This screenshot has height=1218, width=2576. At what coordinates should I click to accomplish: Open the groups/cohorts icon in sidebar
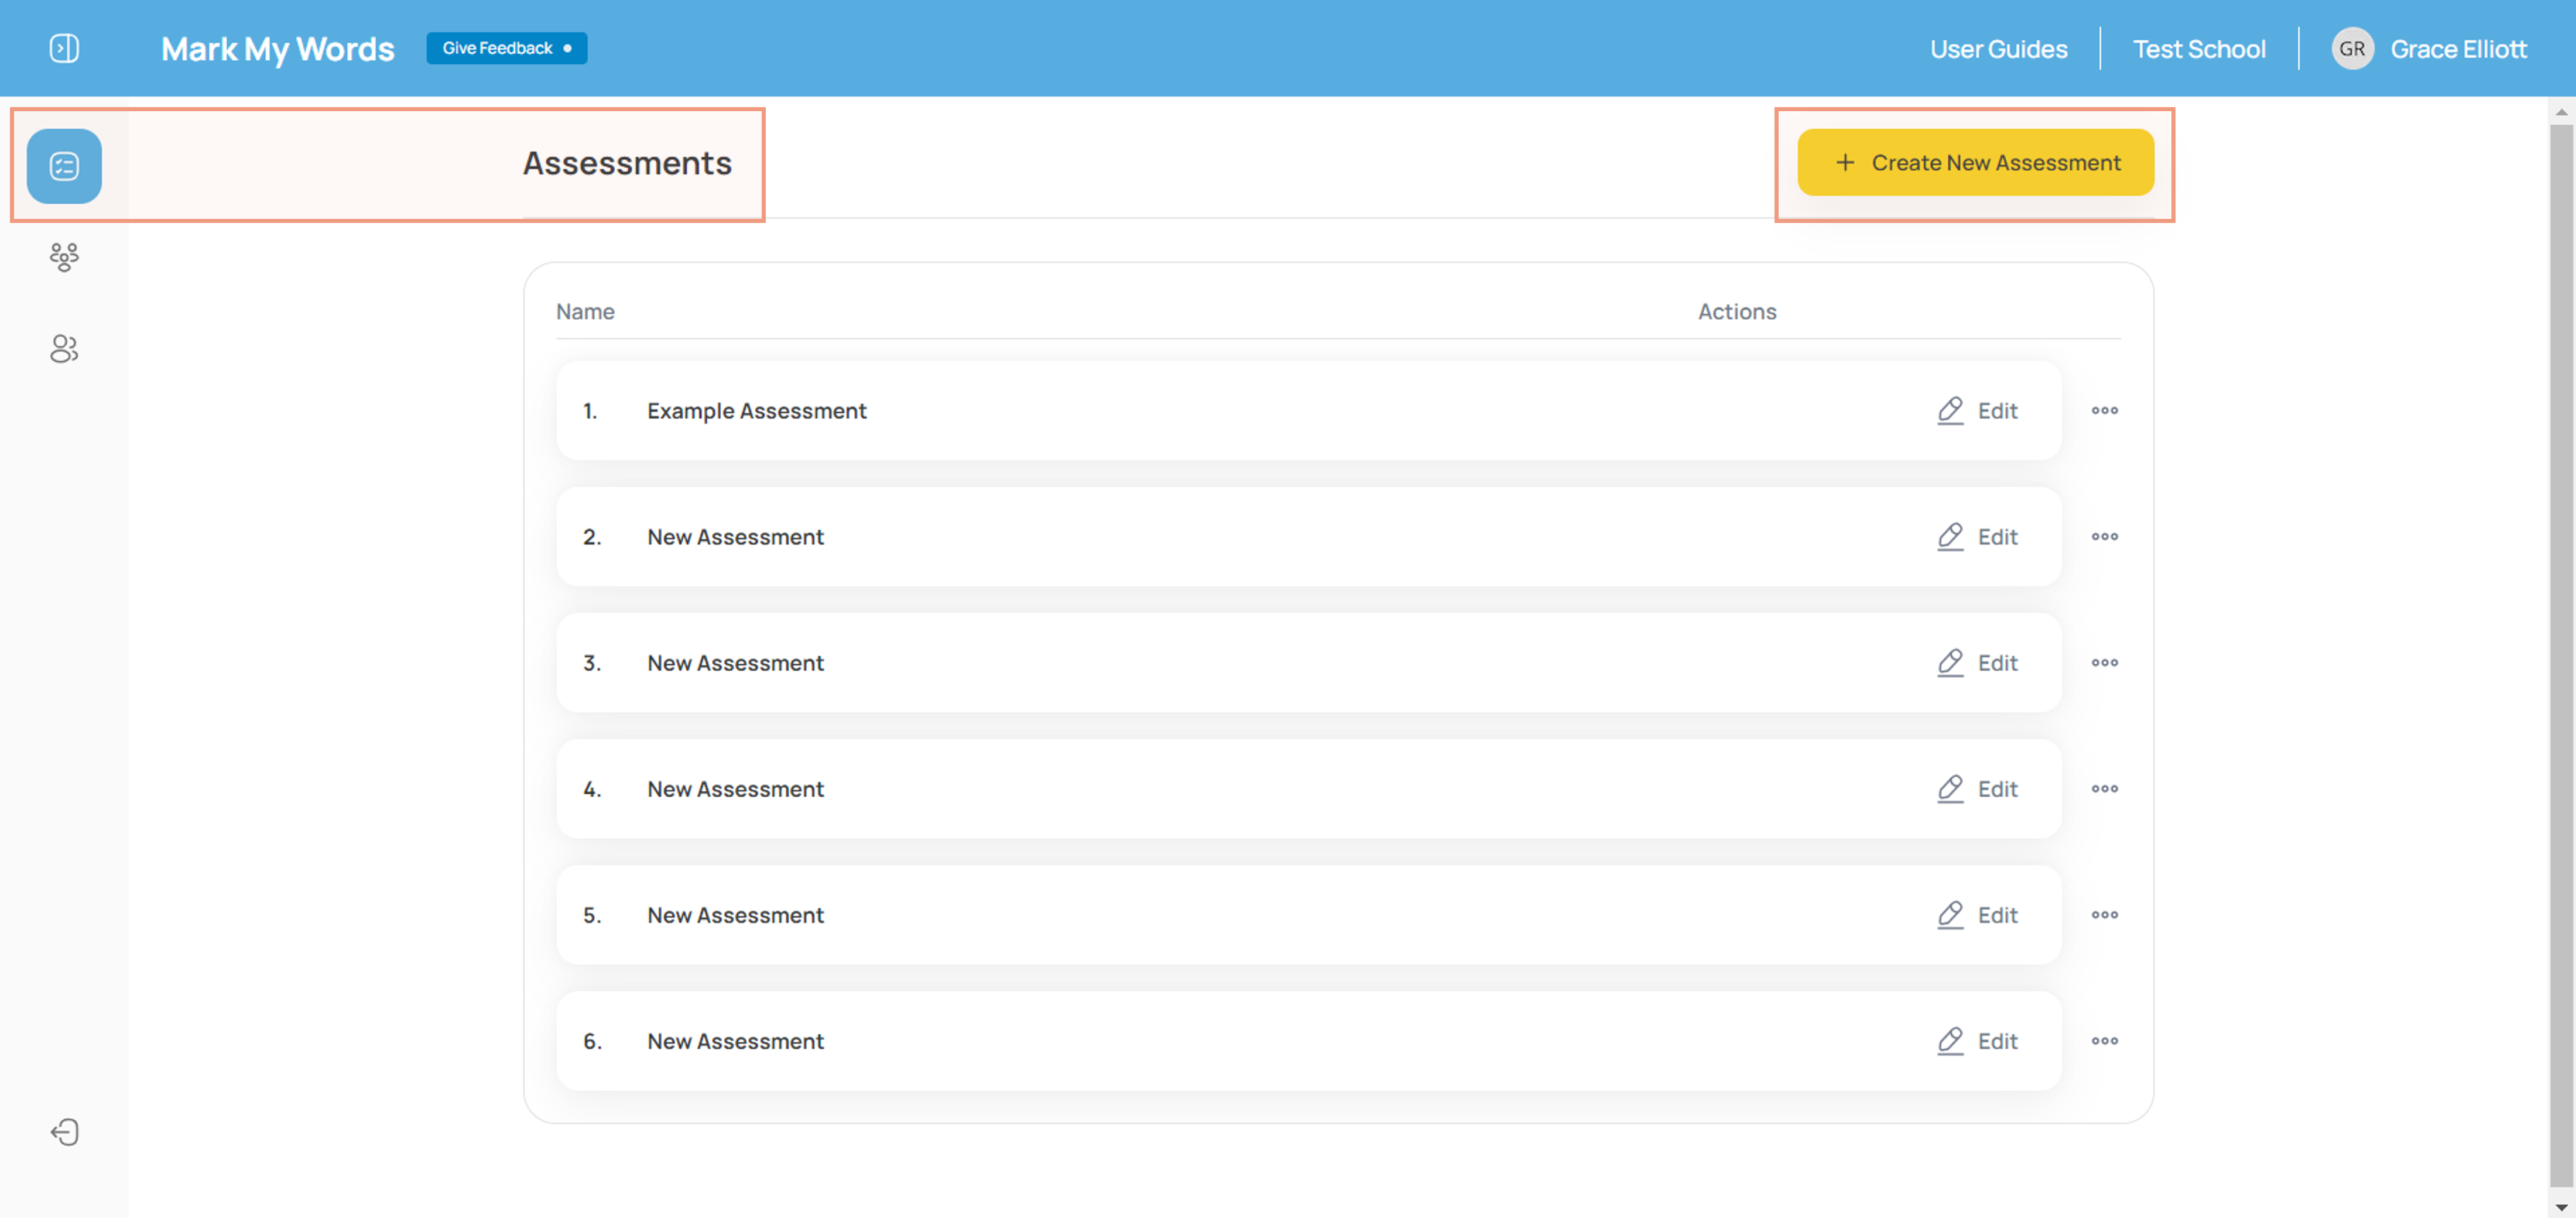click(x=63, y=255)
